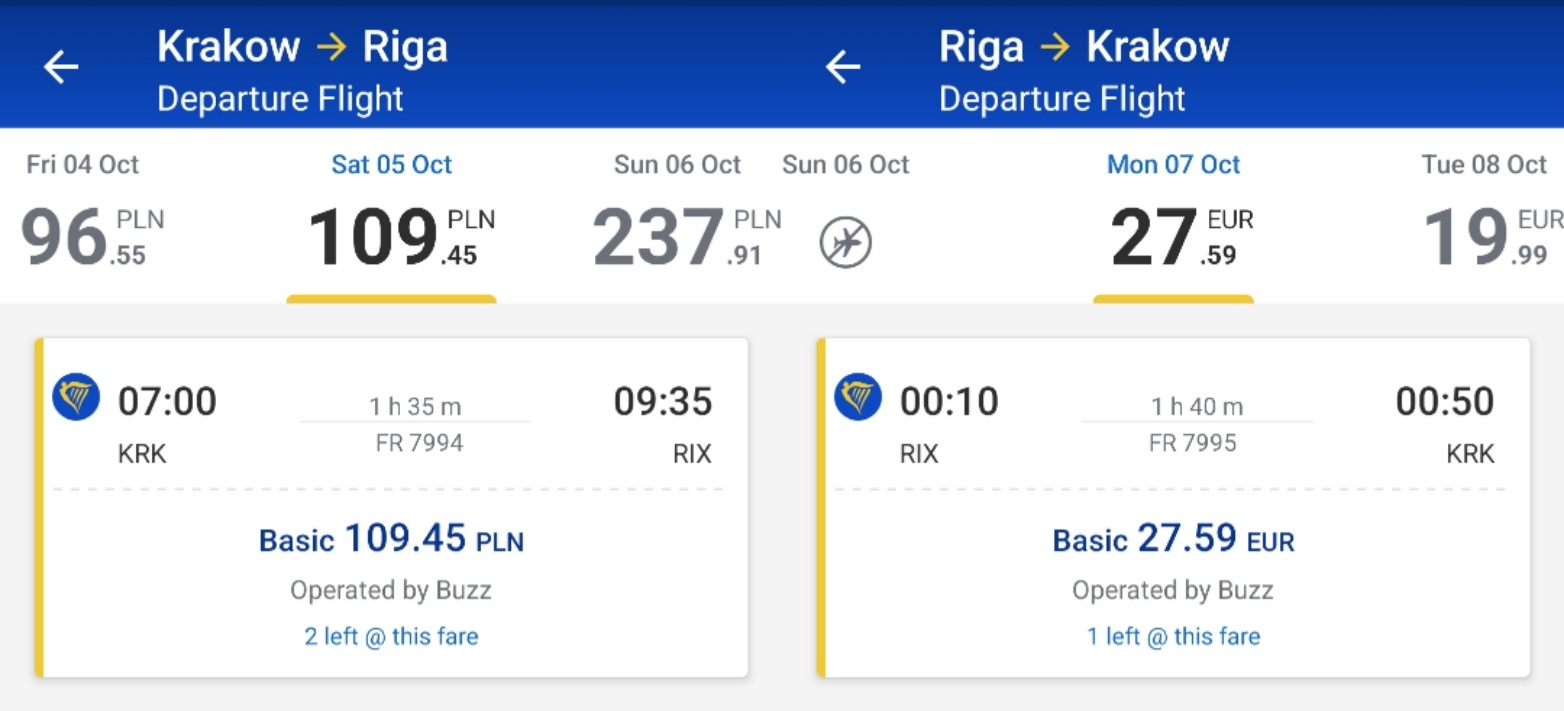The image size is (1564, 711).
Task: Select Sun 06 Oct 237.91 PLN date
Action: point(678,213)
